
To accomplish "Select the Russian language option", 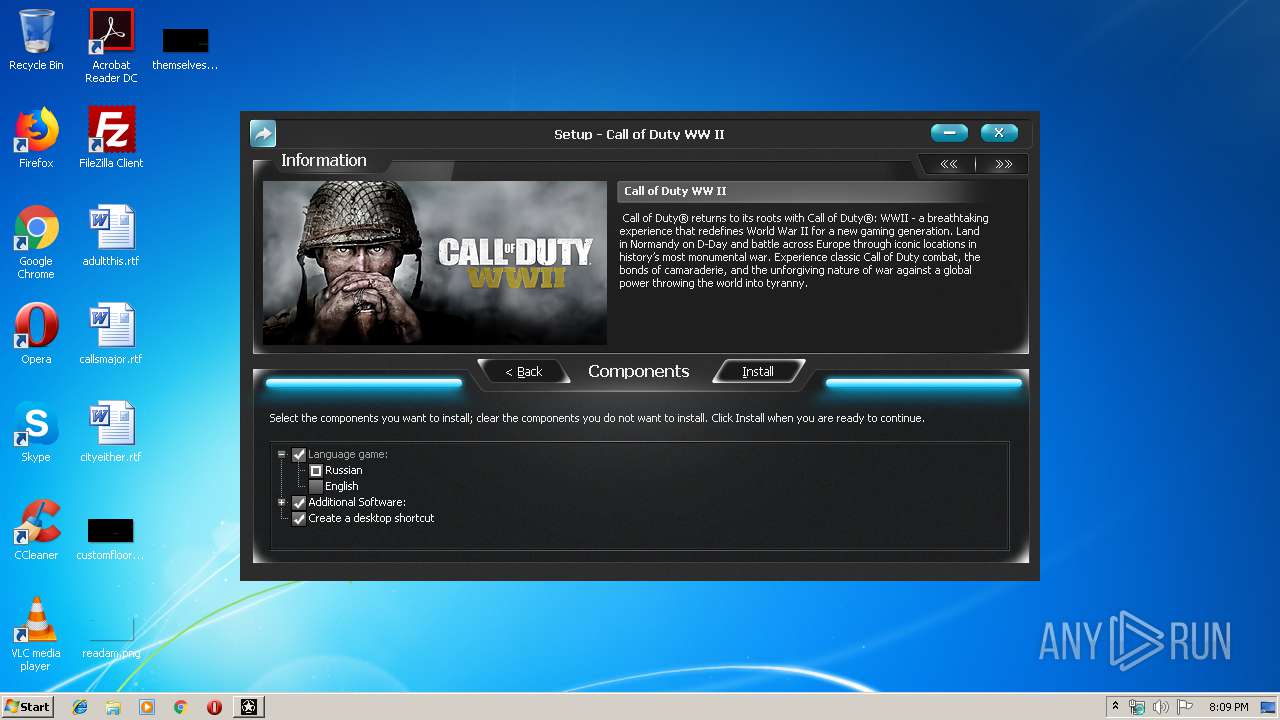I will point(316,470).
